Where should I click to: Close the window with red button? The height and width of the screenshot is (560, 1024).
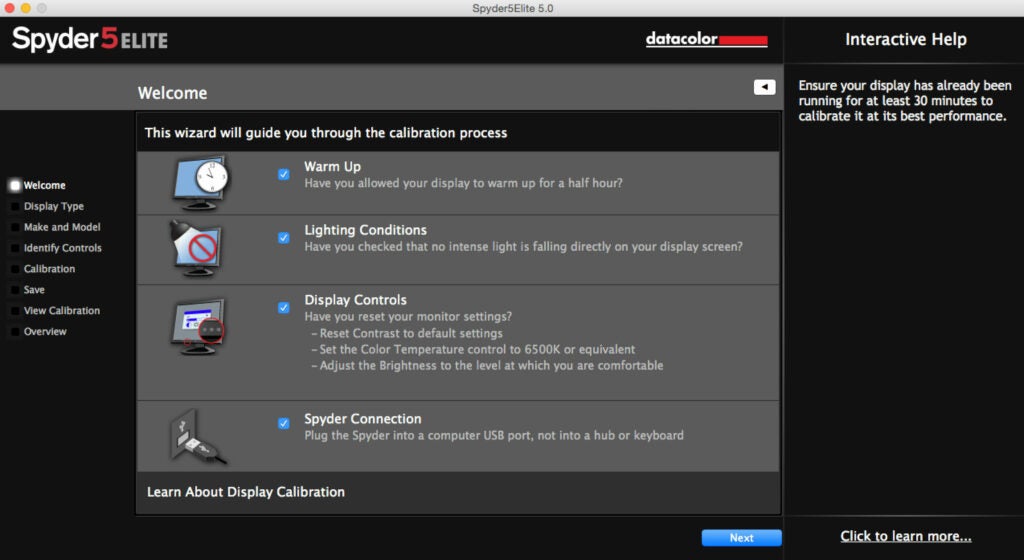tap(10, 8)
